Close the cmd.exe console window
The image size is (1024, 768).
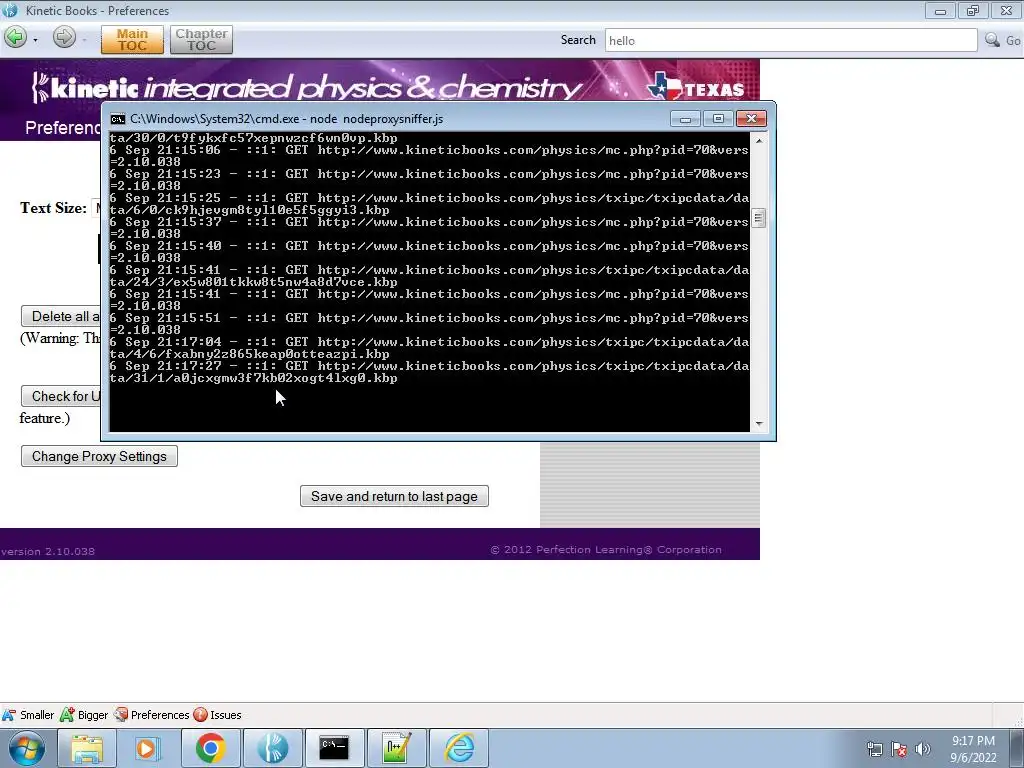pyautogui.click(x=751, y=119)
